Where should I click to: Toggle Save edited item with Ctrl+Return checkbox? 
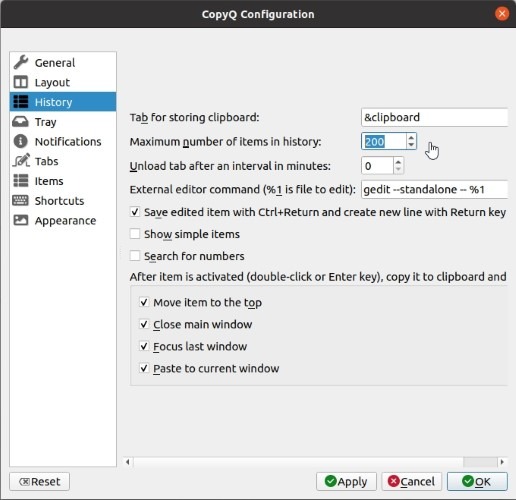(135, 212)
